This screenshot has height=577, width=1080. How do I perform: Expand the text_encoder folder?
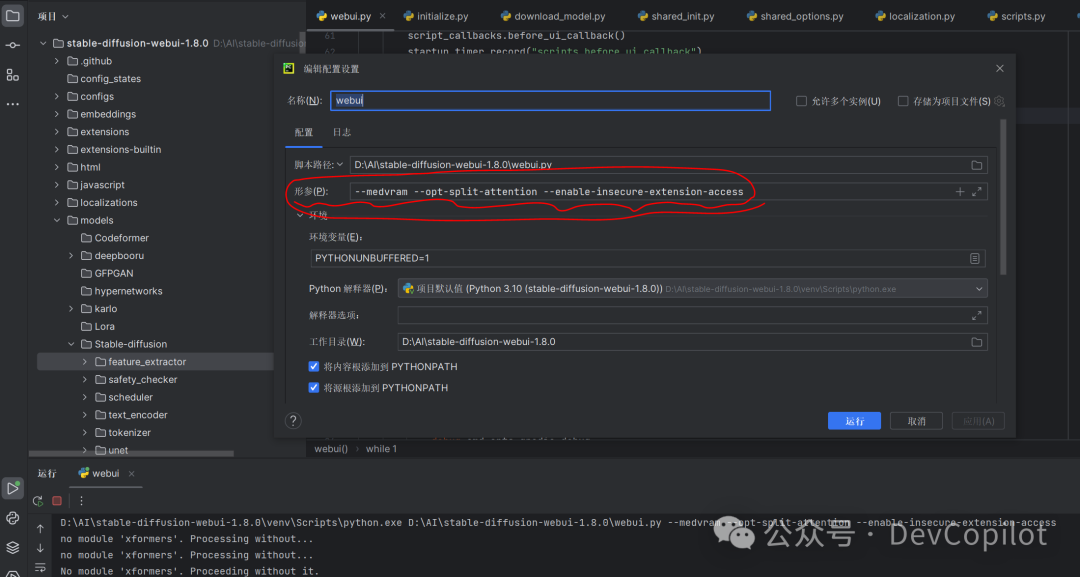pos(85,415)
